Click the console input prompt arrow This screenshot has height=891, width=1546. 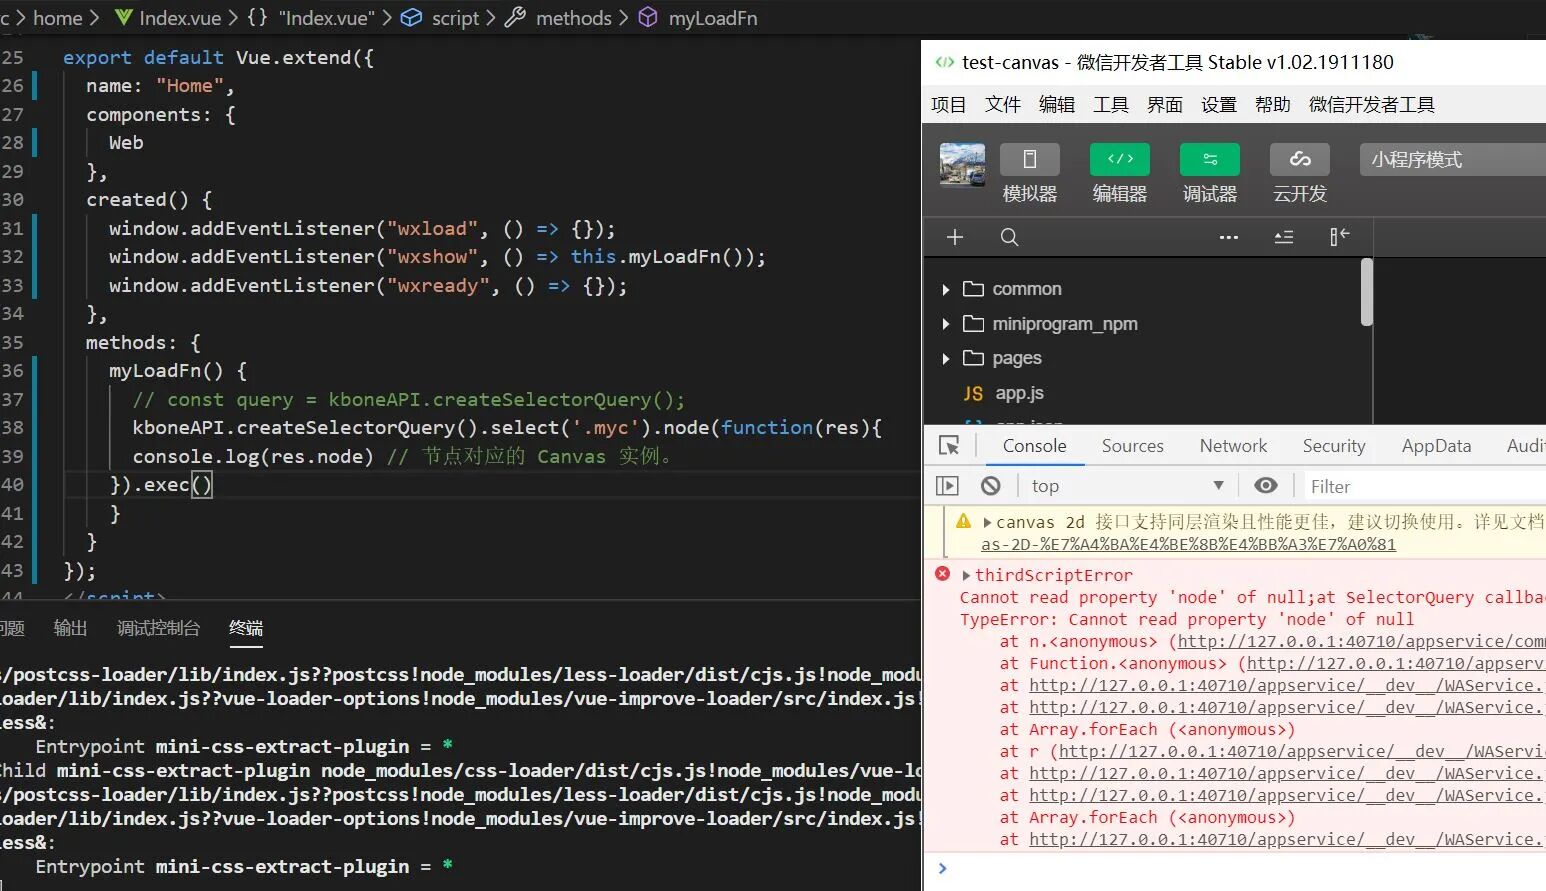942,868
